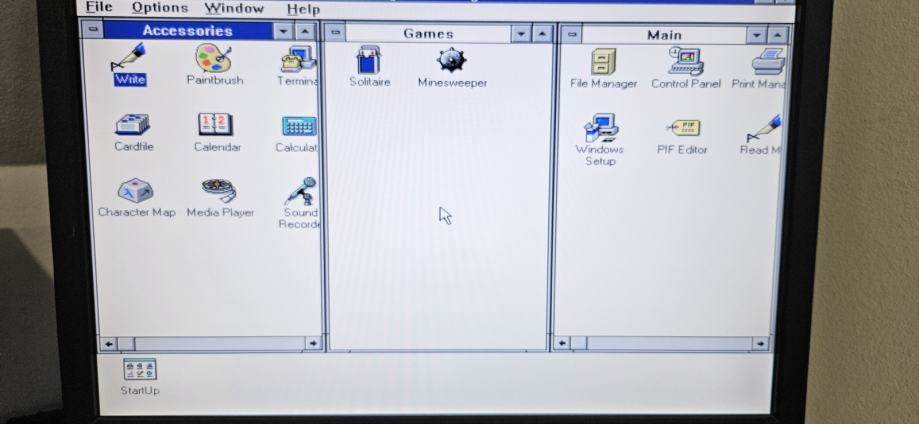Select the Cardfile icon
The width and height of the screenshot is (919, 424).
tap(132, 124)
